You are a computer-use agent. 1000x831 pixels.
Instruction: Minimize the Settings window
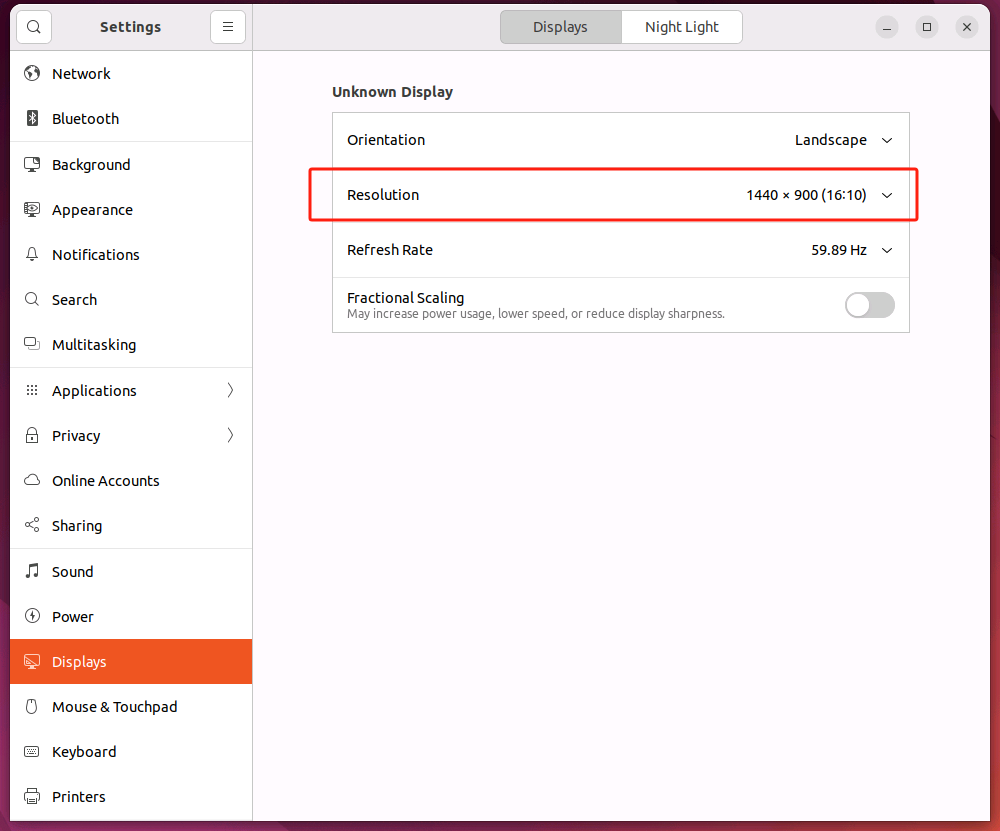pos(886,27)
